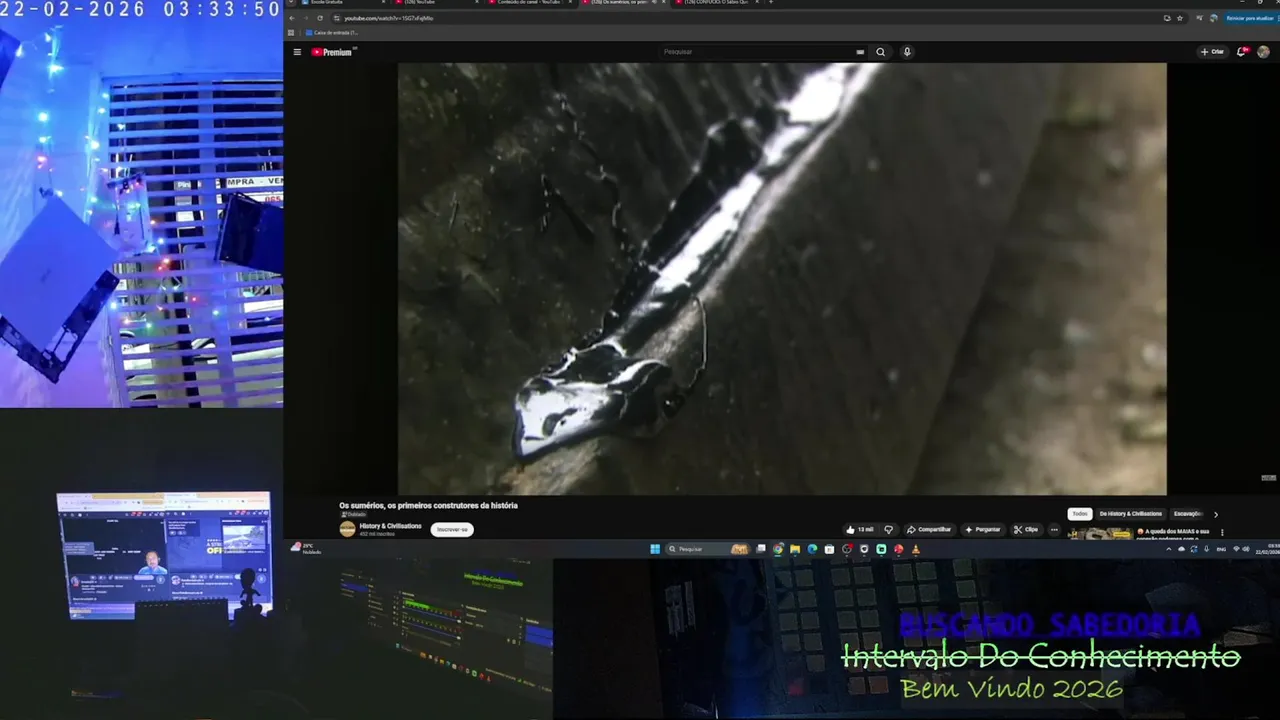Open the YouTube hamburger guide menu
1280x720 pixels.
[297, 52]
